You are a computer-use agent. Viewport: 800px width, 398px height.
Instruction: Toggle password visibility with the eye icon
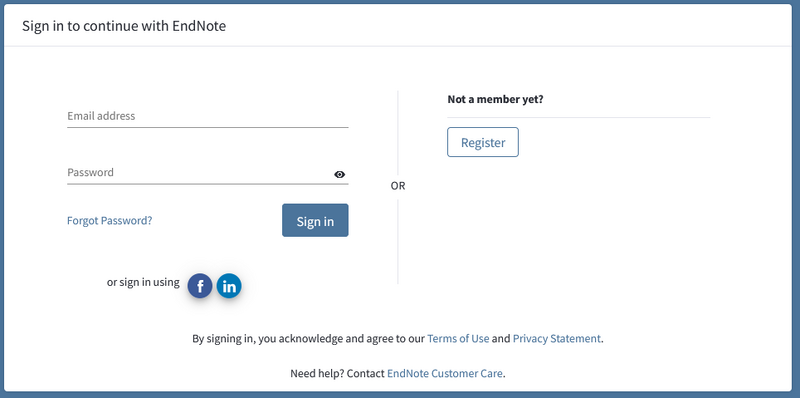point(339,175)
